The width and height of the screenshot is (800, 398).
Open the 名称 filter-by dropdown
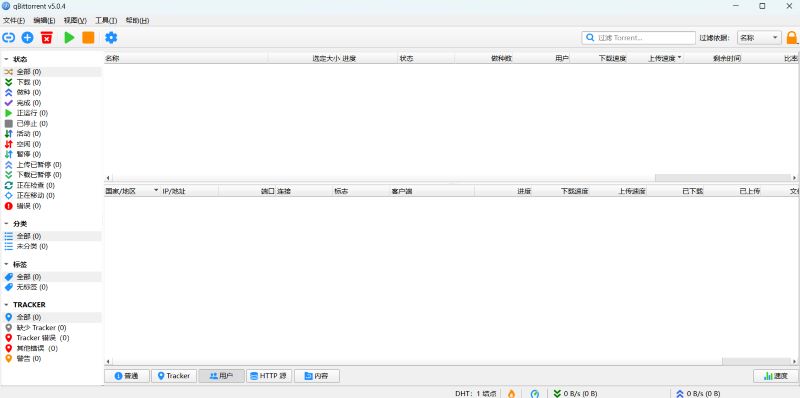[x=759, y=38]
